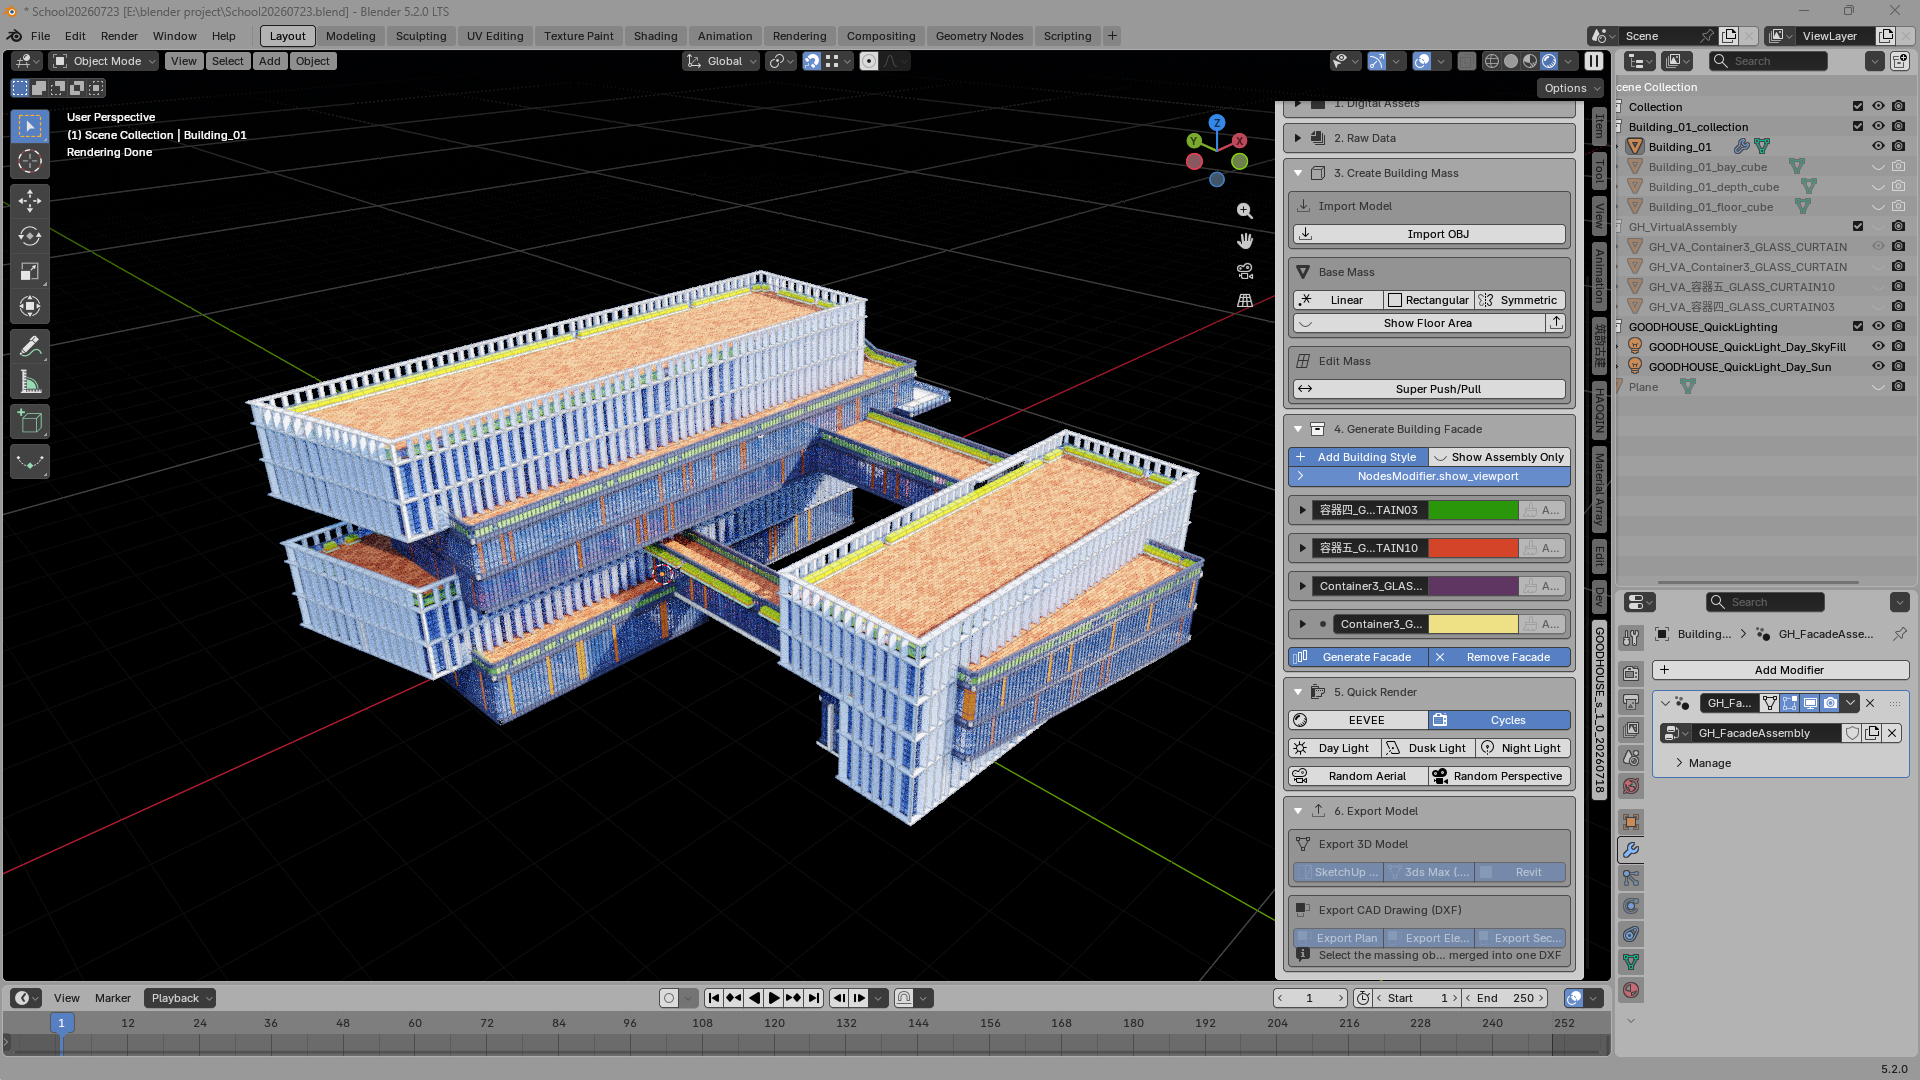Click Generate Facade button
The height and width of the screenshot is (1080, 1920).
1358,657
